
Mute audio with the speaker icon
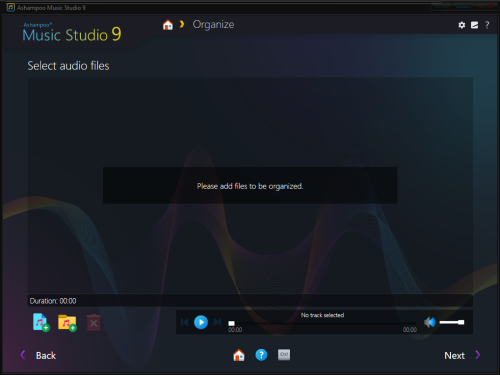(x=430, y=322)
